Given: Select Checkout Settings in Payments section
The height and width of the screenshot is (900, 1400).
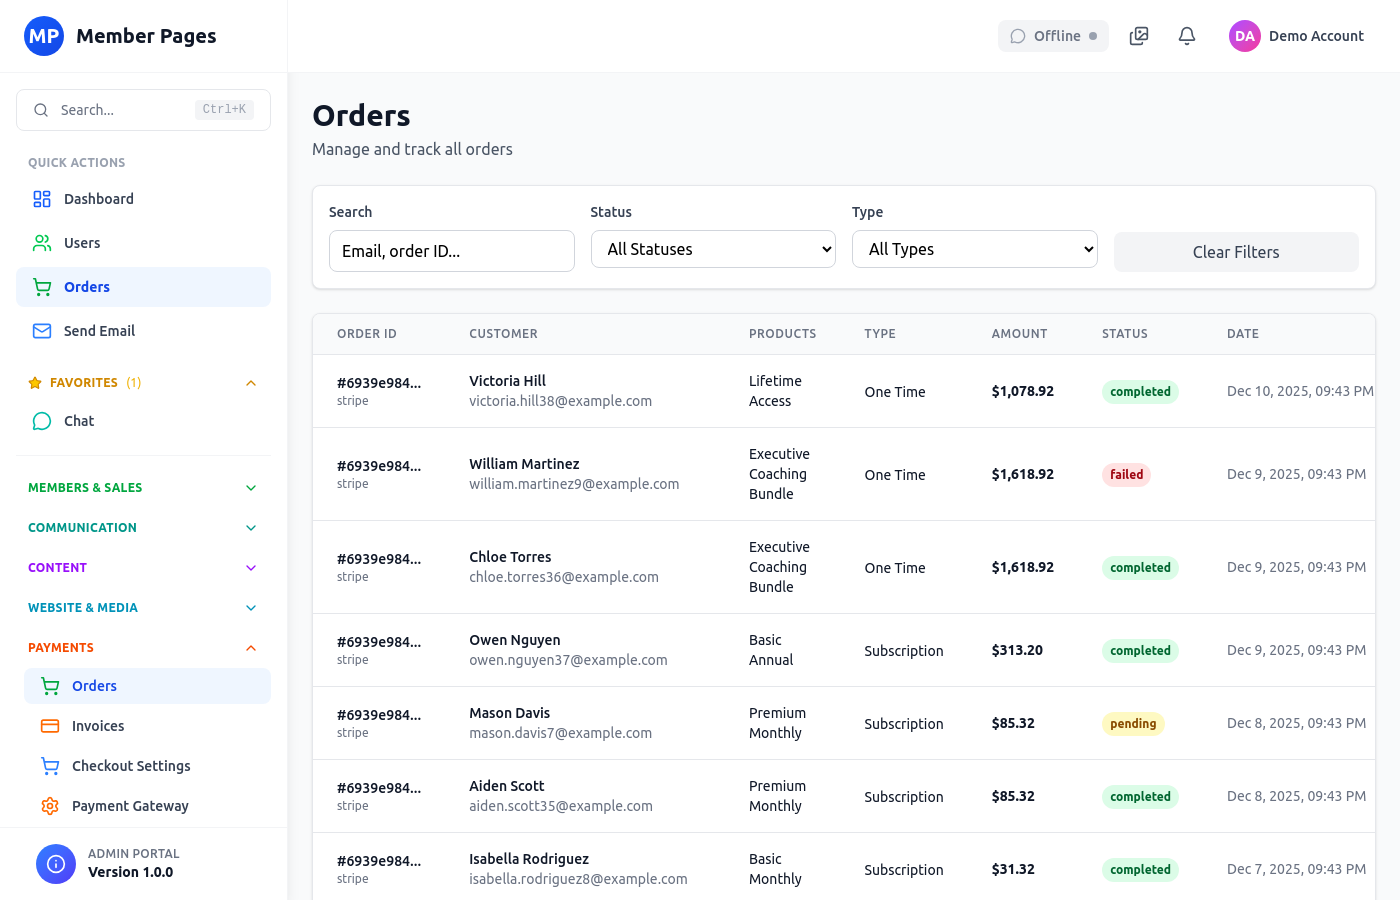Looking at the screenshot, I should (x=131, y=766).
